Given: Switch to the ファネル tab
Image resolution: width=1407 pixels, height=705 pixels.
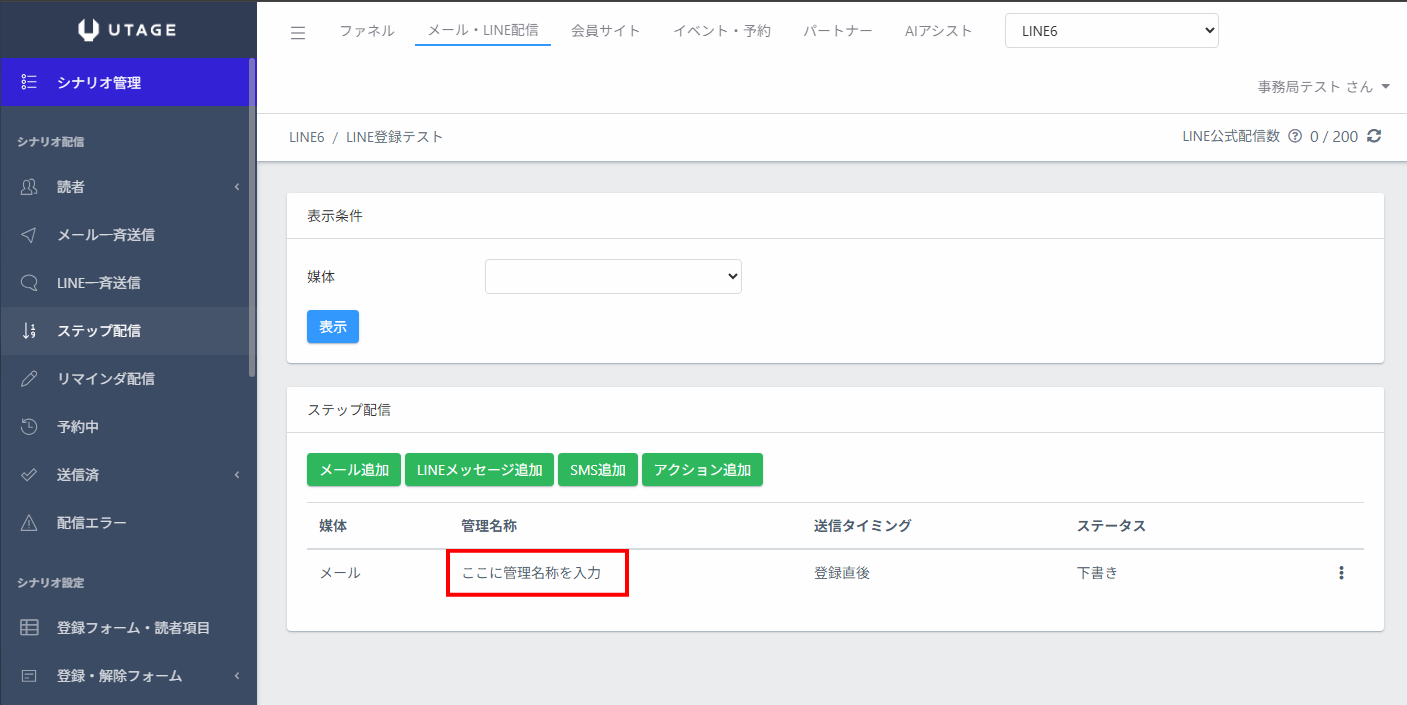Looking at the screenshot, I should click(367, 31).
